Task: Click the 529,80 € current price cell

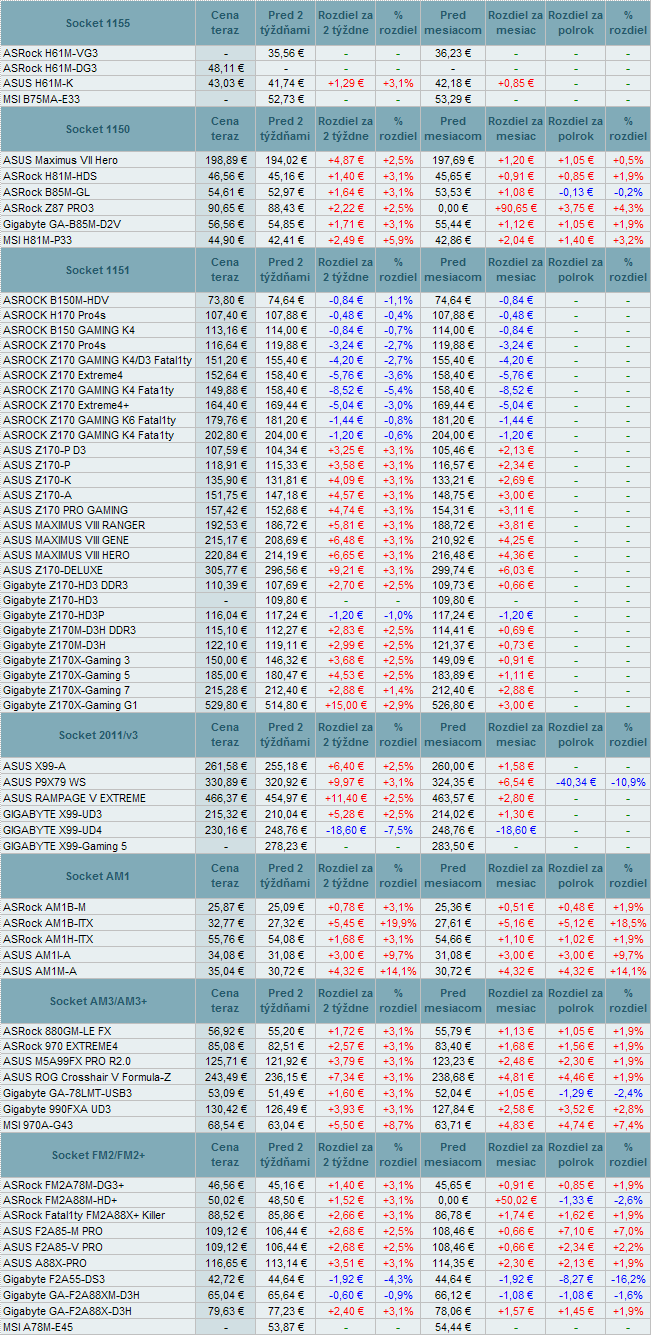Action: [x=225, y=705]
